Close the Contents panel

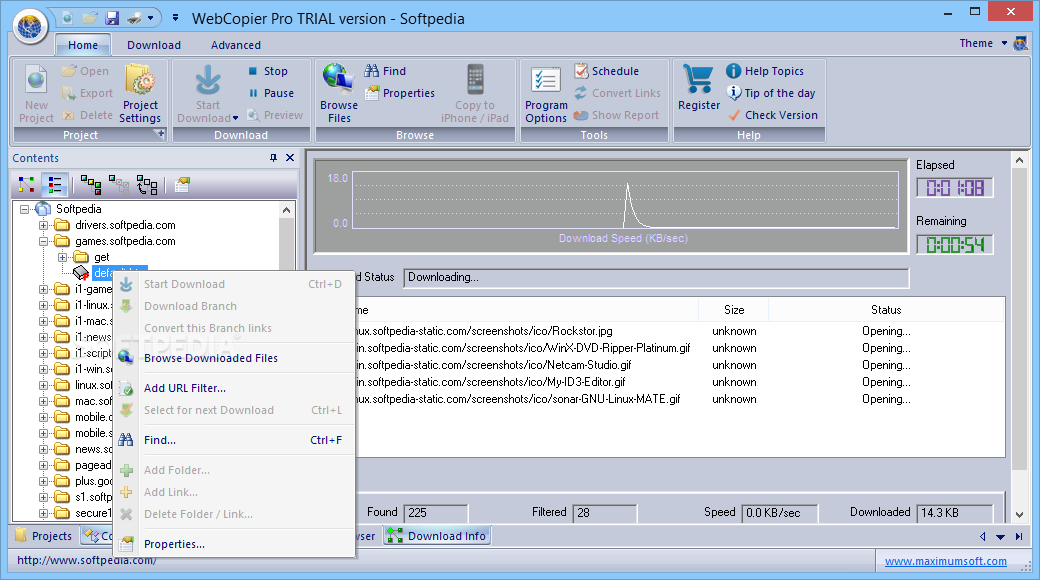tap(290, 157)
